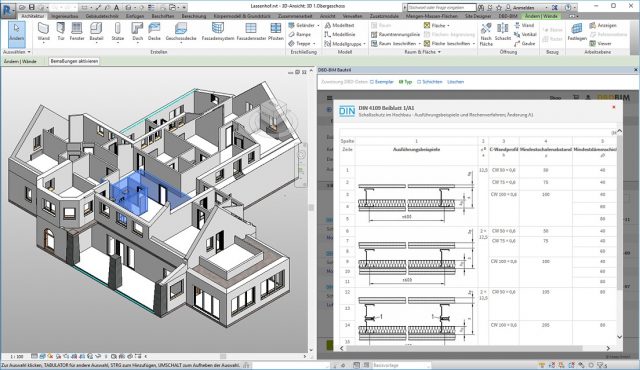
Task: Switch to the Ingenieurbau tab
Action: coord(64,16)
